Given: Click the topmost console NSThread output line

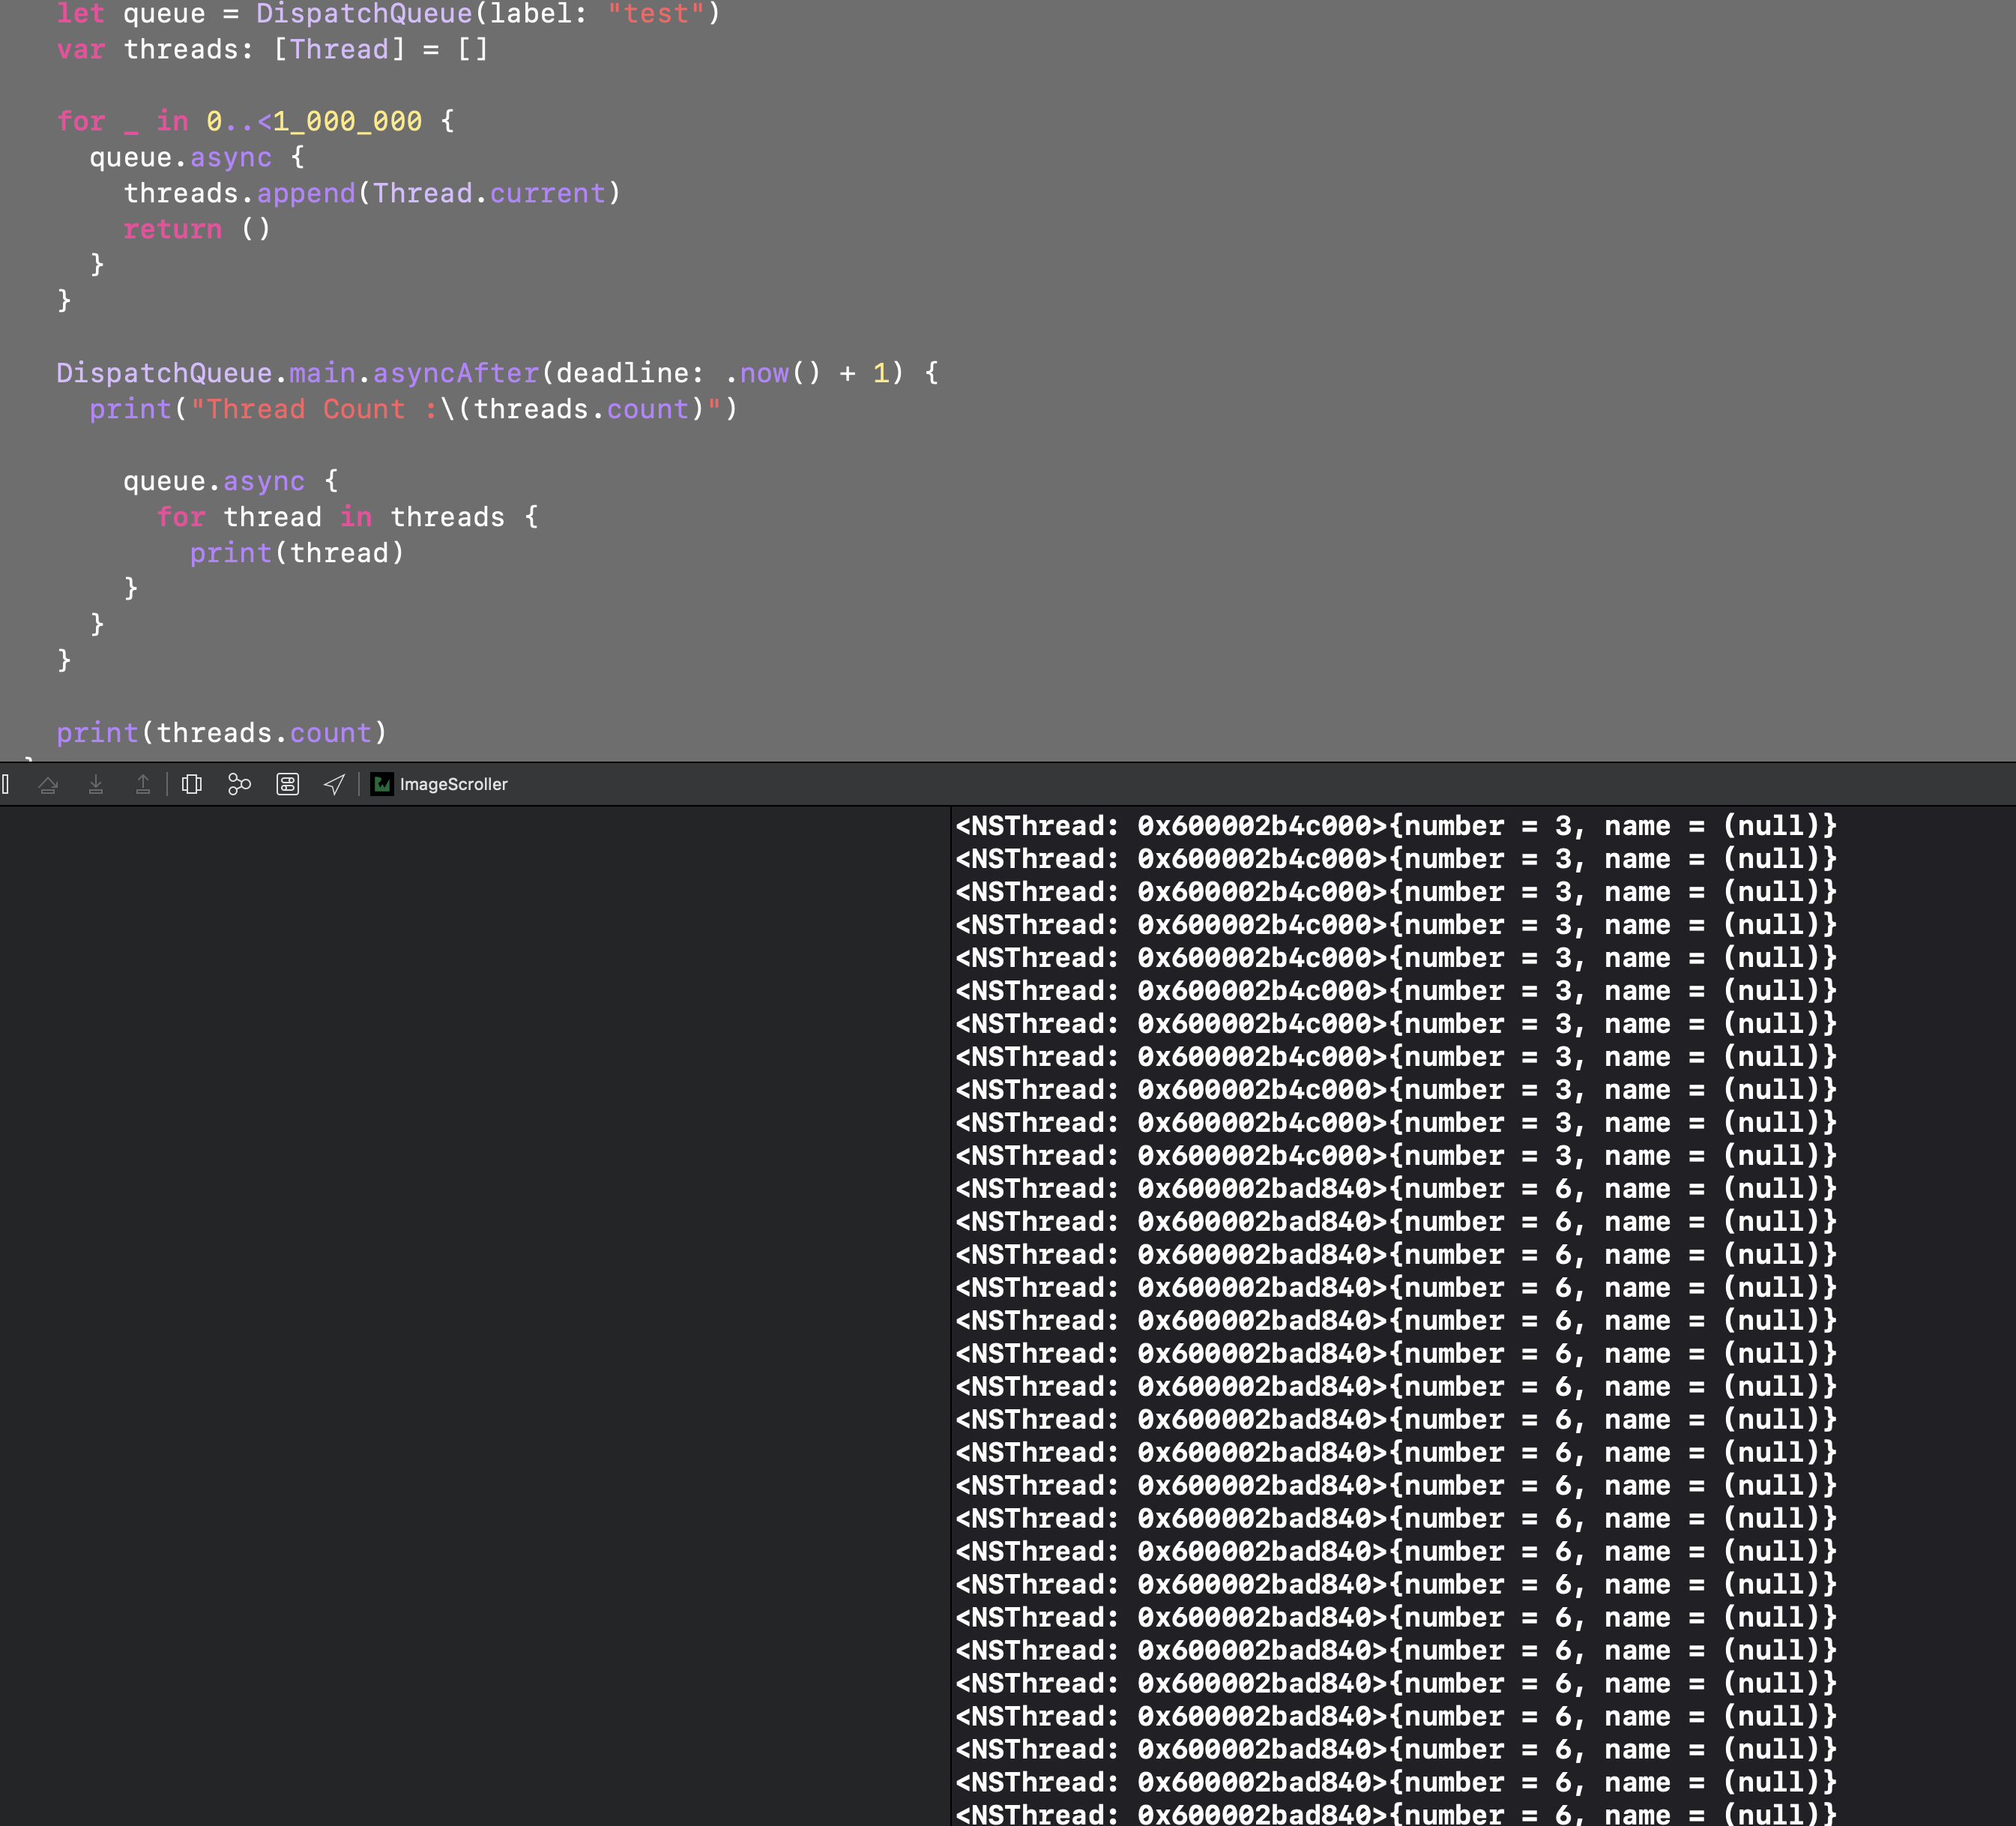Looking at the screenshot, I should (1396, 826).
